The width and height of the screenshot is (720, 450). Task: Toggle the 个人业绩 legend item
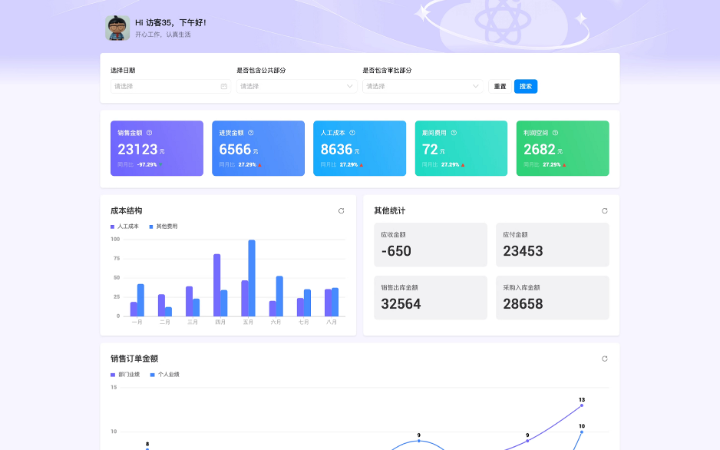click(164, 375)
